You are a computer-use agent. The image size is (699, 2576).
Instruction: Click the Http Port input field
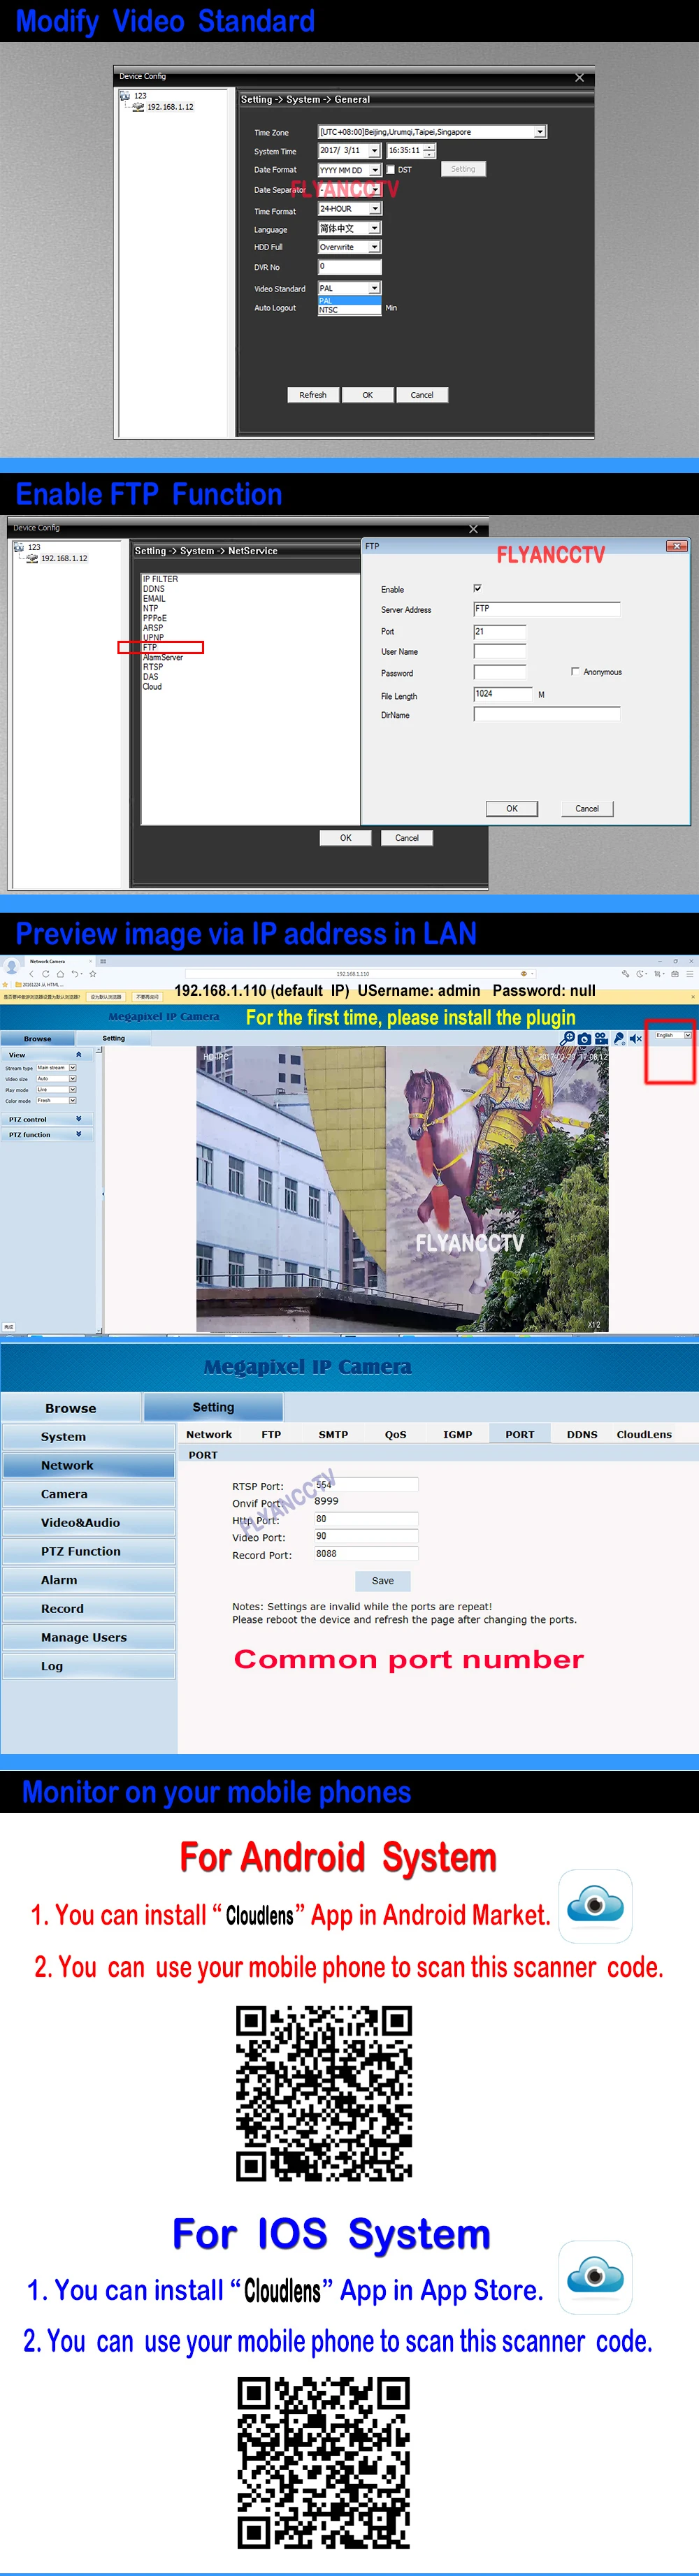(x=365, y=1519)
